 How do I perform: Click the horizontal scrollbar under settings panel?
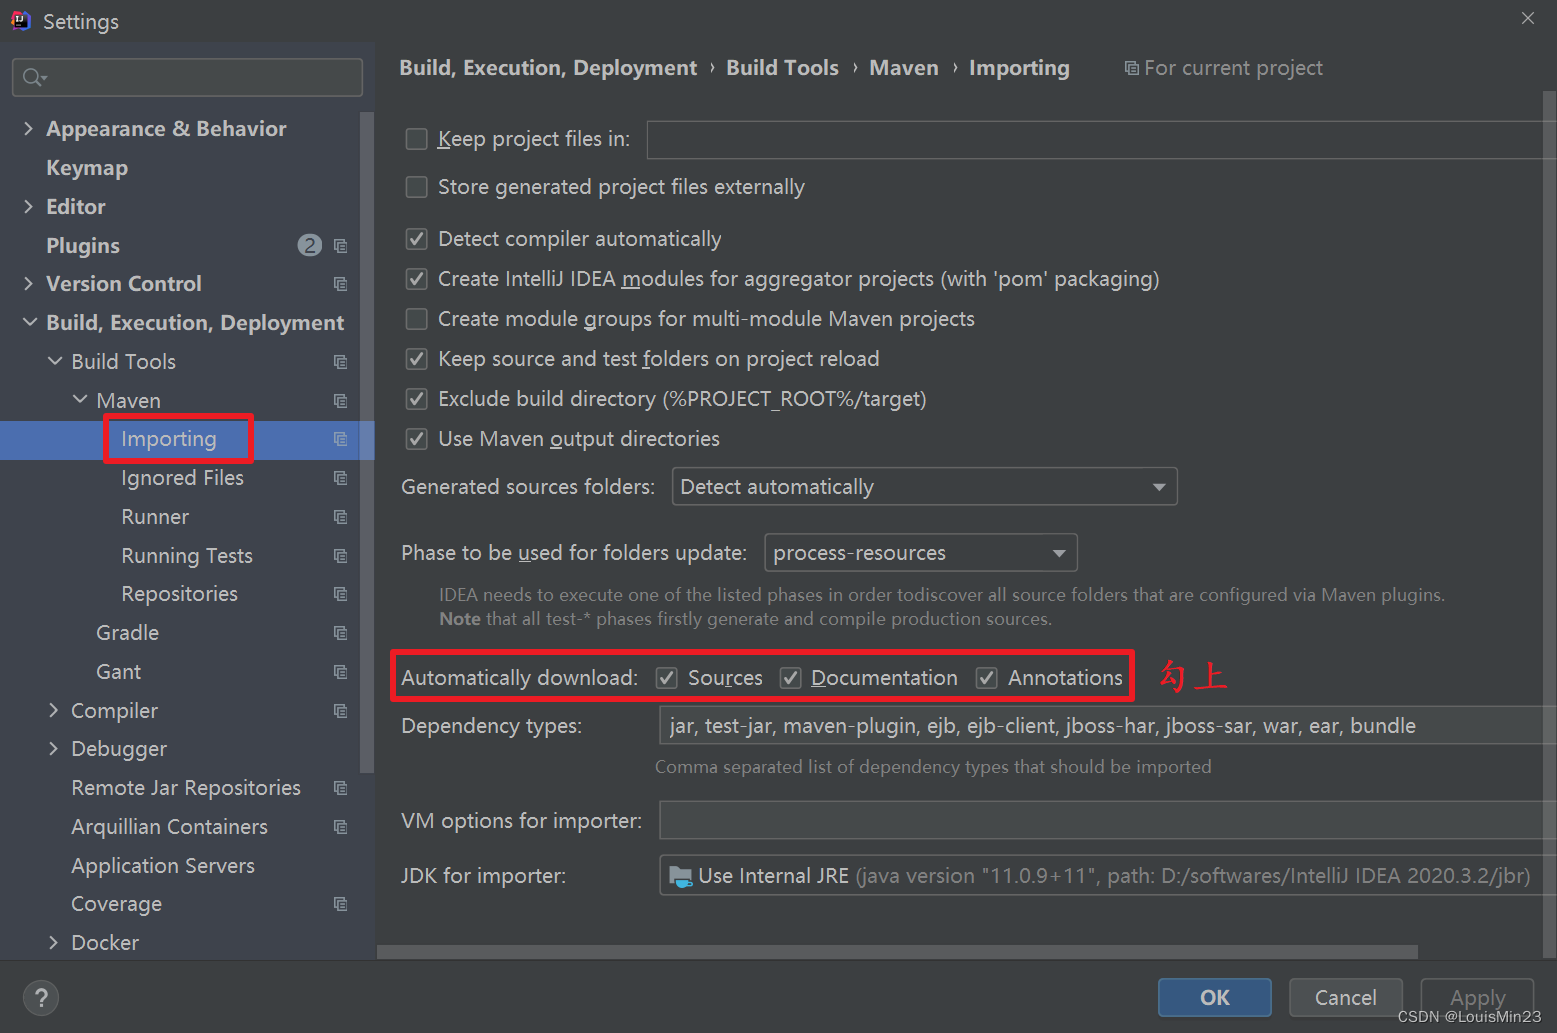[x=897, y=952]
